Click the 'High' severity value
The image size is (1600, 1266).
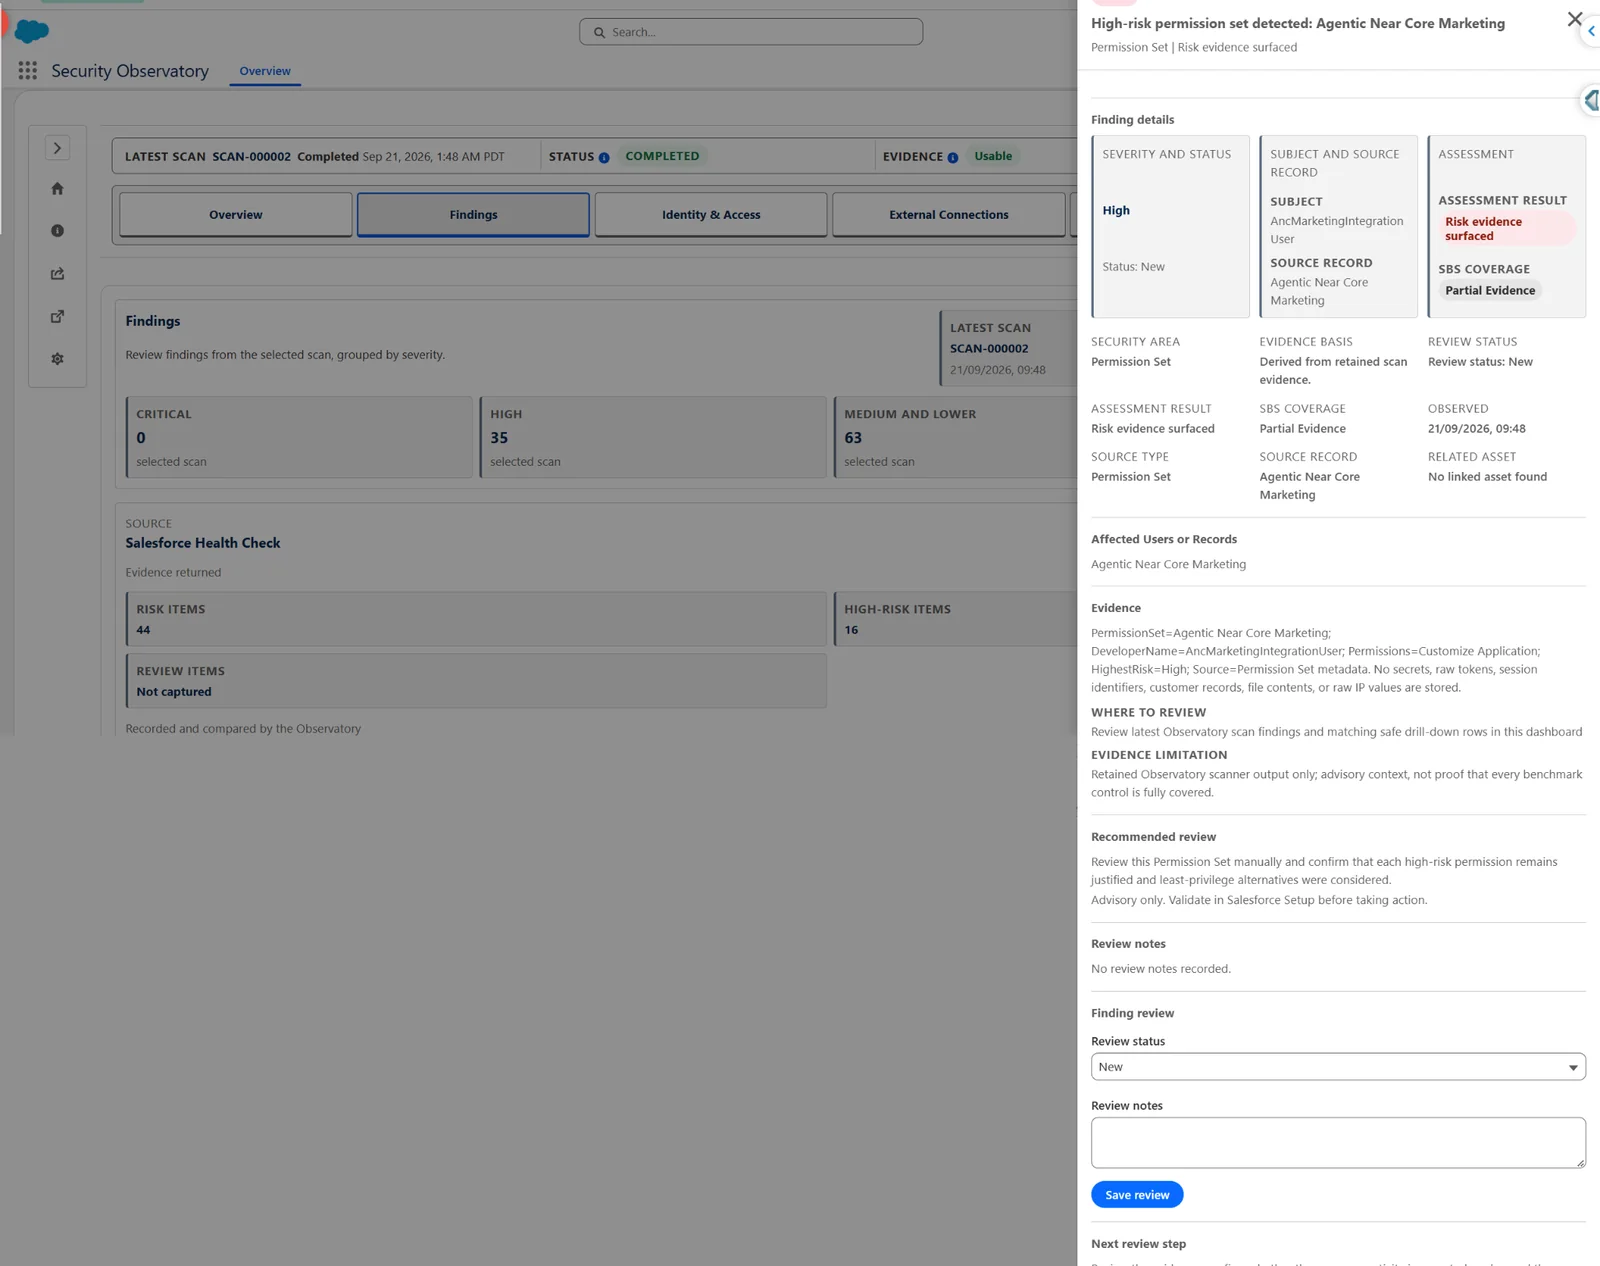(x=1116, y=211)
